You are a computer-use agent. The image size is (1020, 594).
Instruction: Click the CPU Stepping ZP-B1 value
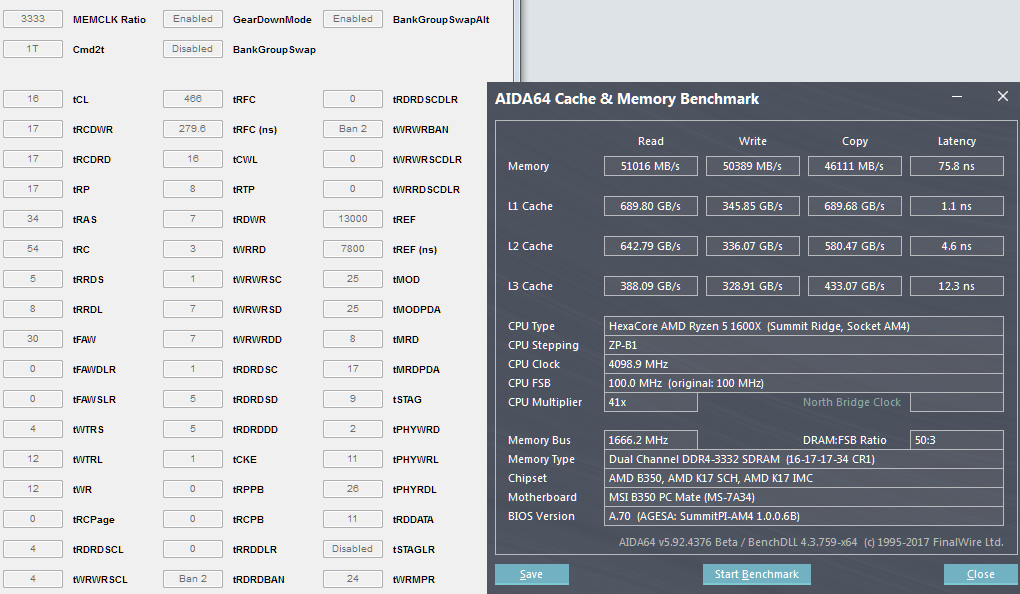[803, 345]
